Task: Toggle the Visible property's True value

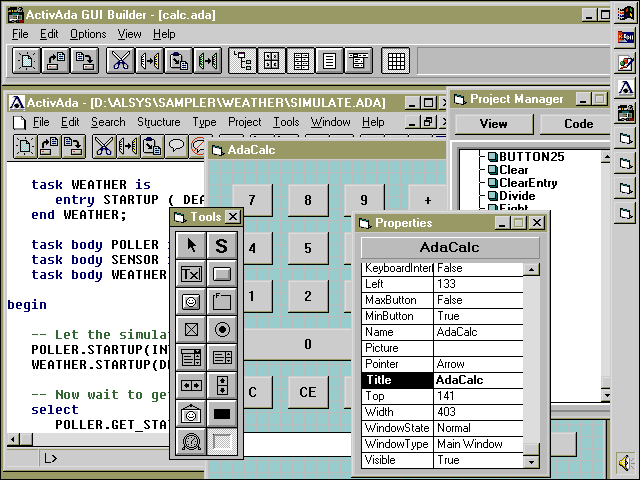Action: coord(478,460)
